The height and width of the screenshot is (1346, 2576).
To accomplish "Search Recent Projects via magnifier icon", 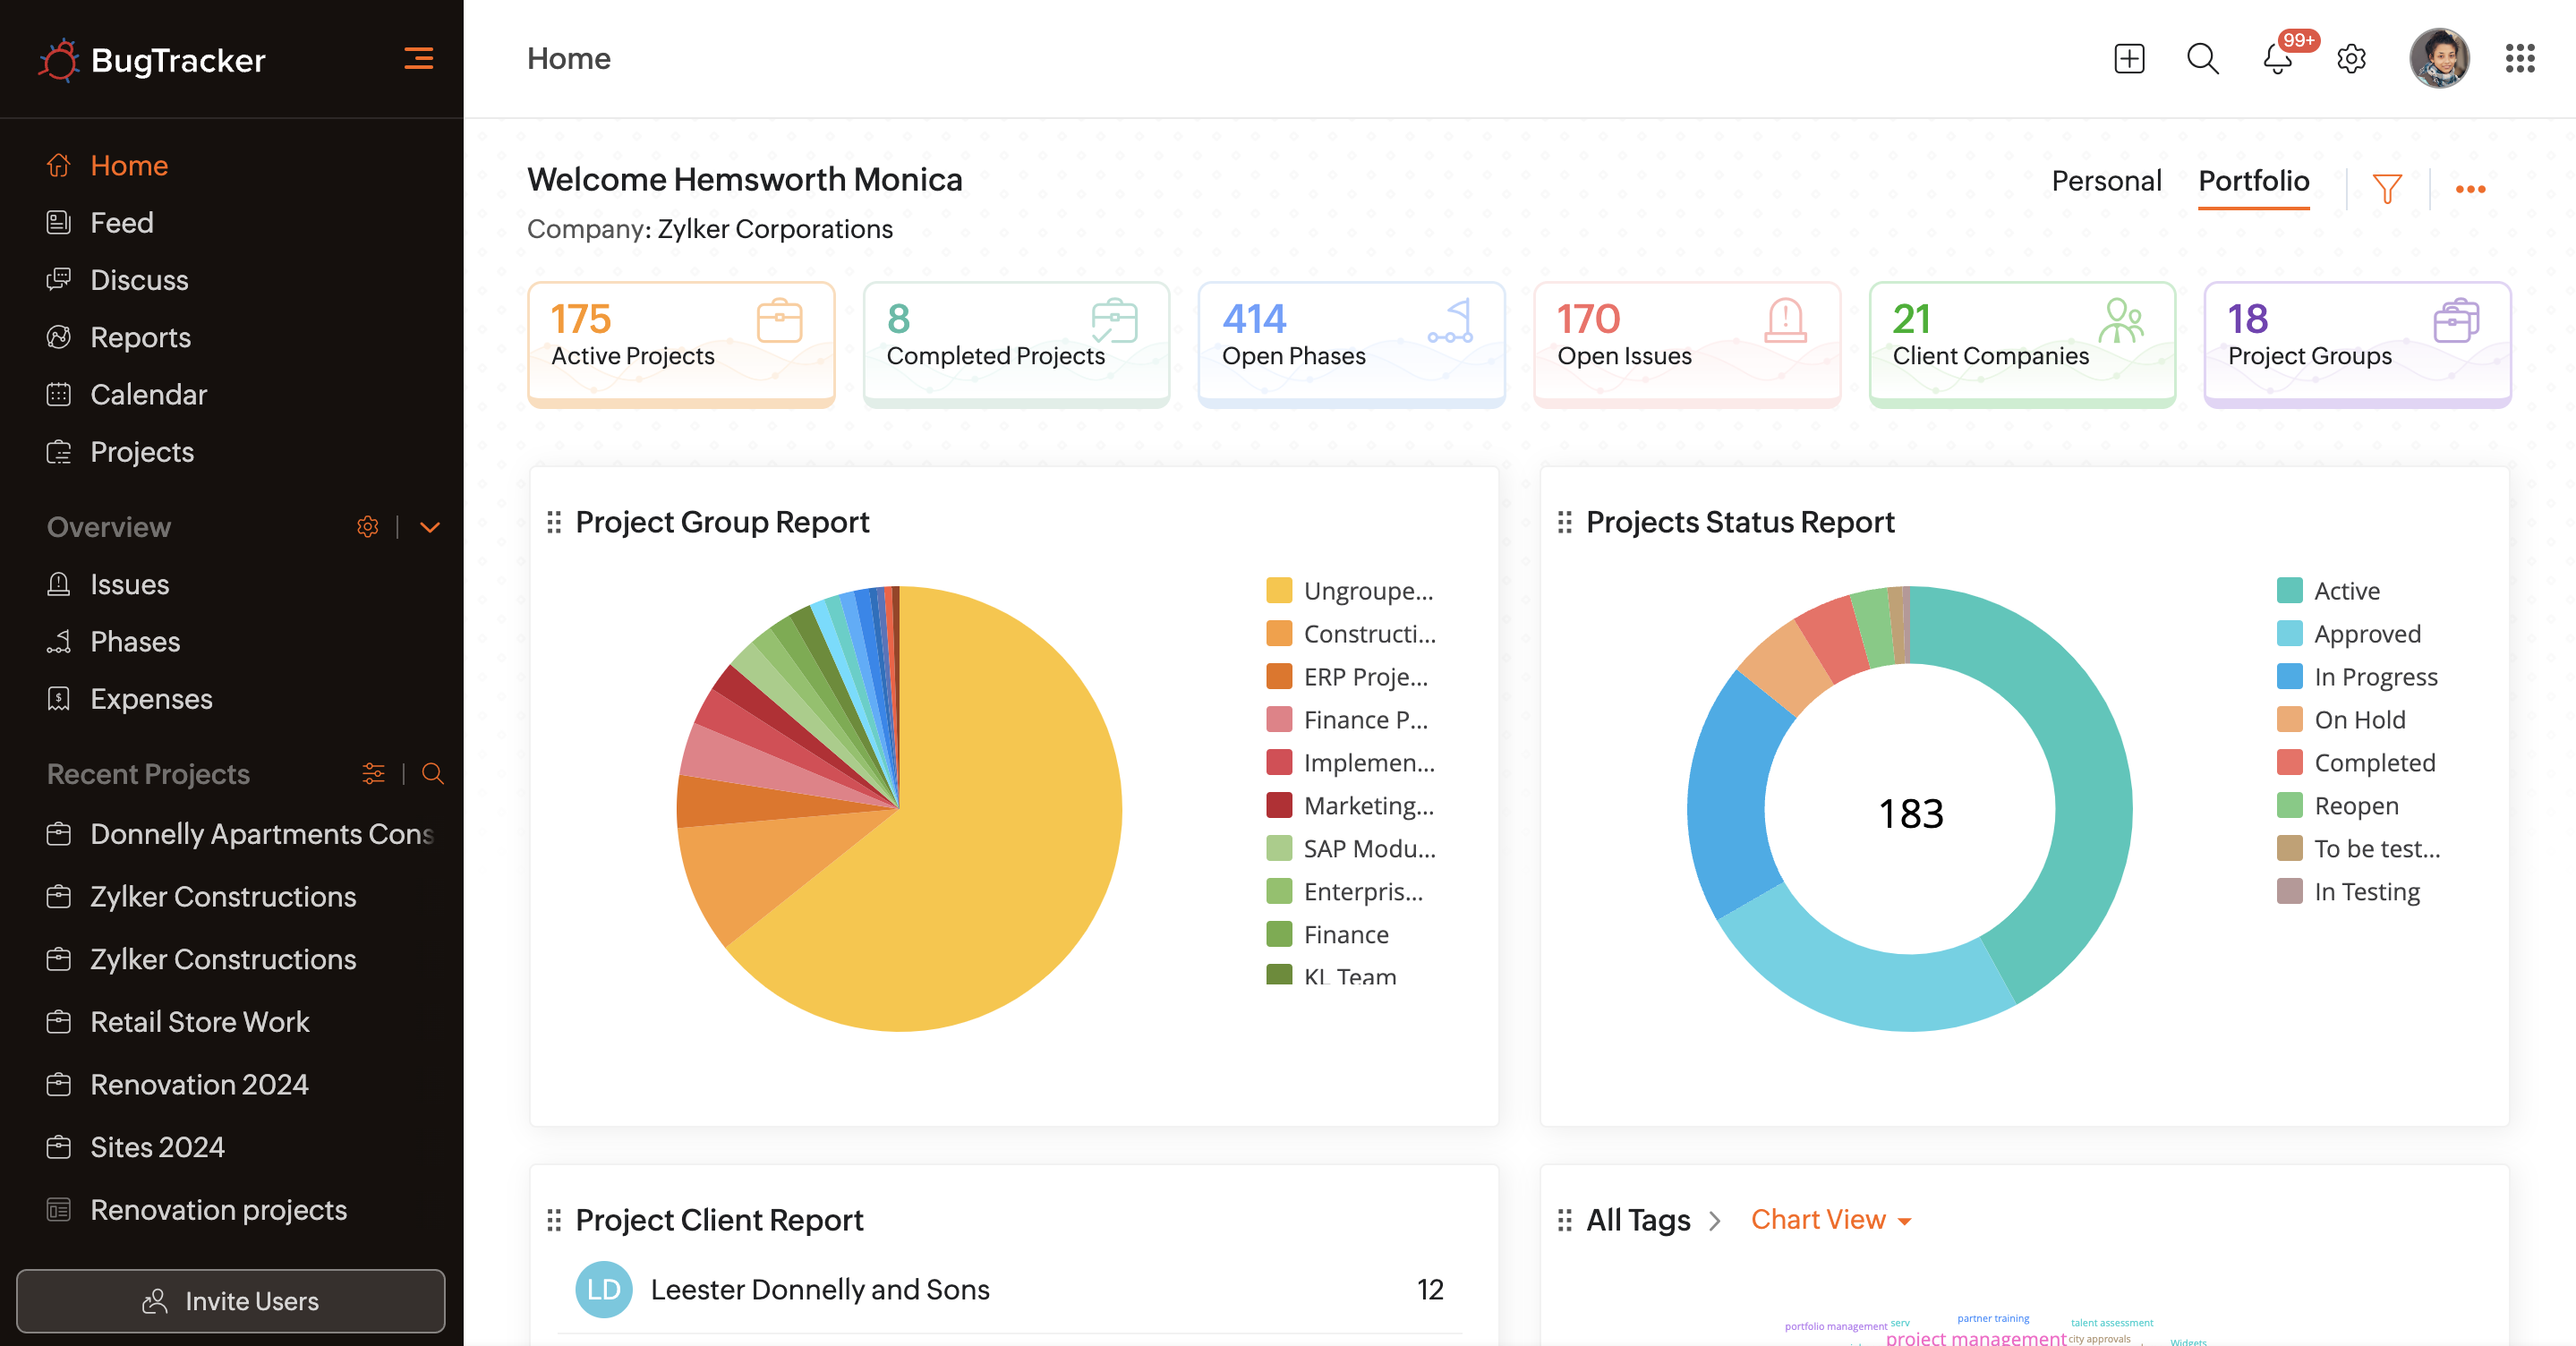I will [432, 773].
